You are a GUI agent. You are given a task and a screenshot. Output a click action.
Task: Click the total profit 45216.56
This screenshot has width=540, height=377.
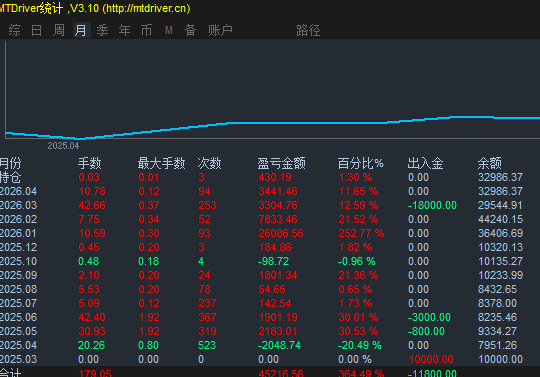pyautogui.click(x=281, y=373)
